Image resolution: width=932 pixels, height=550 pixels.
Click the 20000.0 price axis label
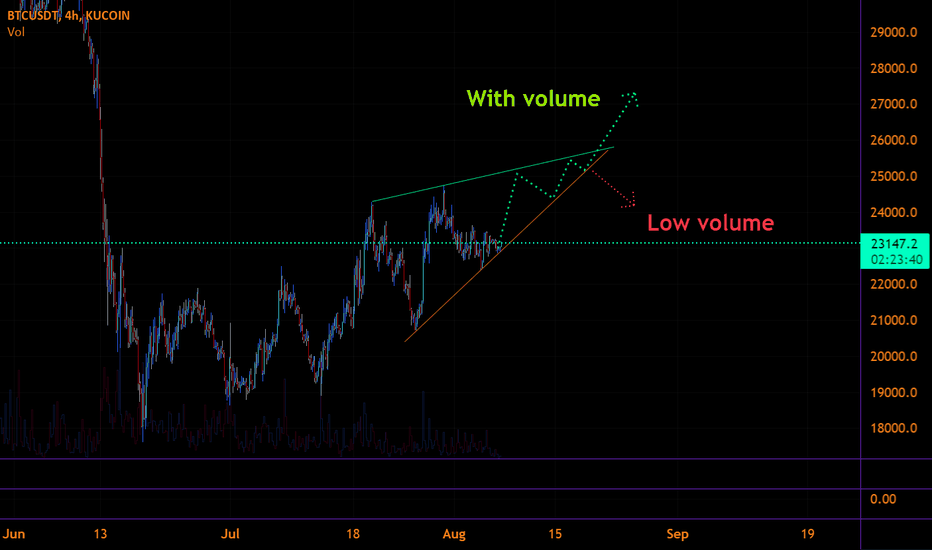(893, 357)
